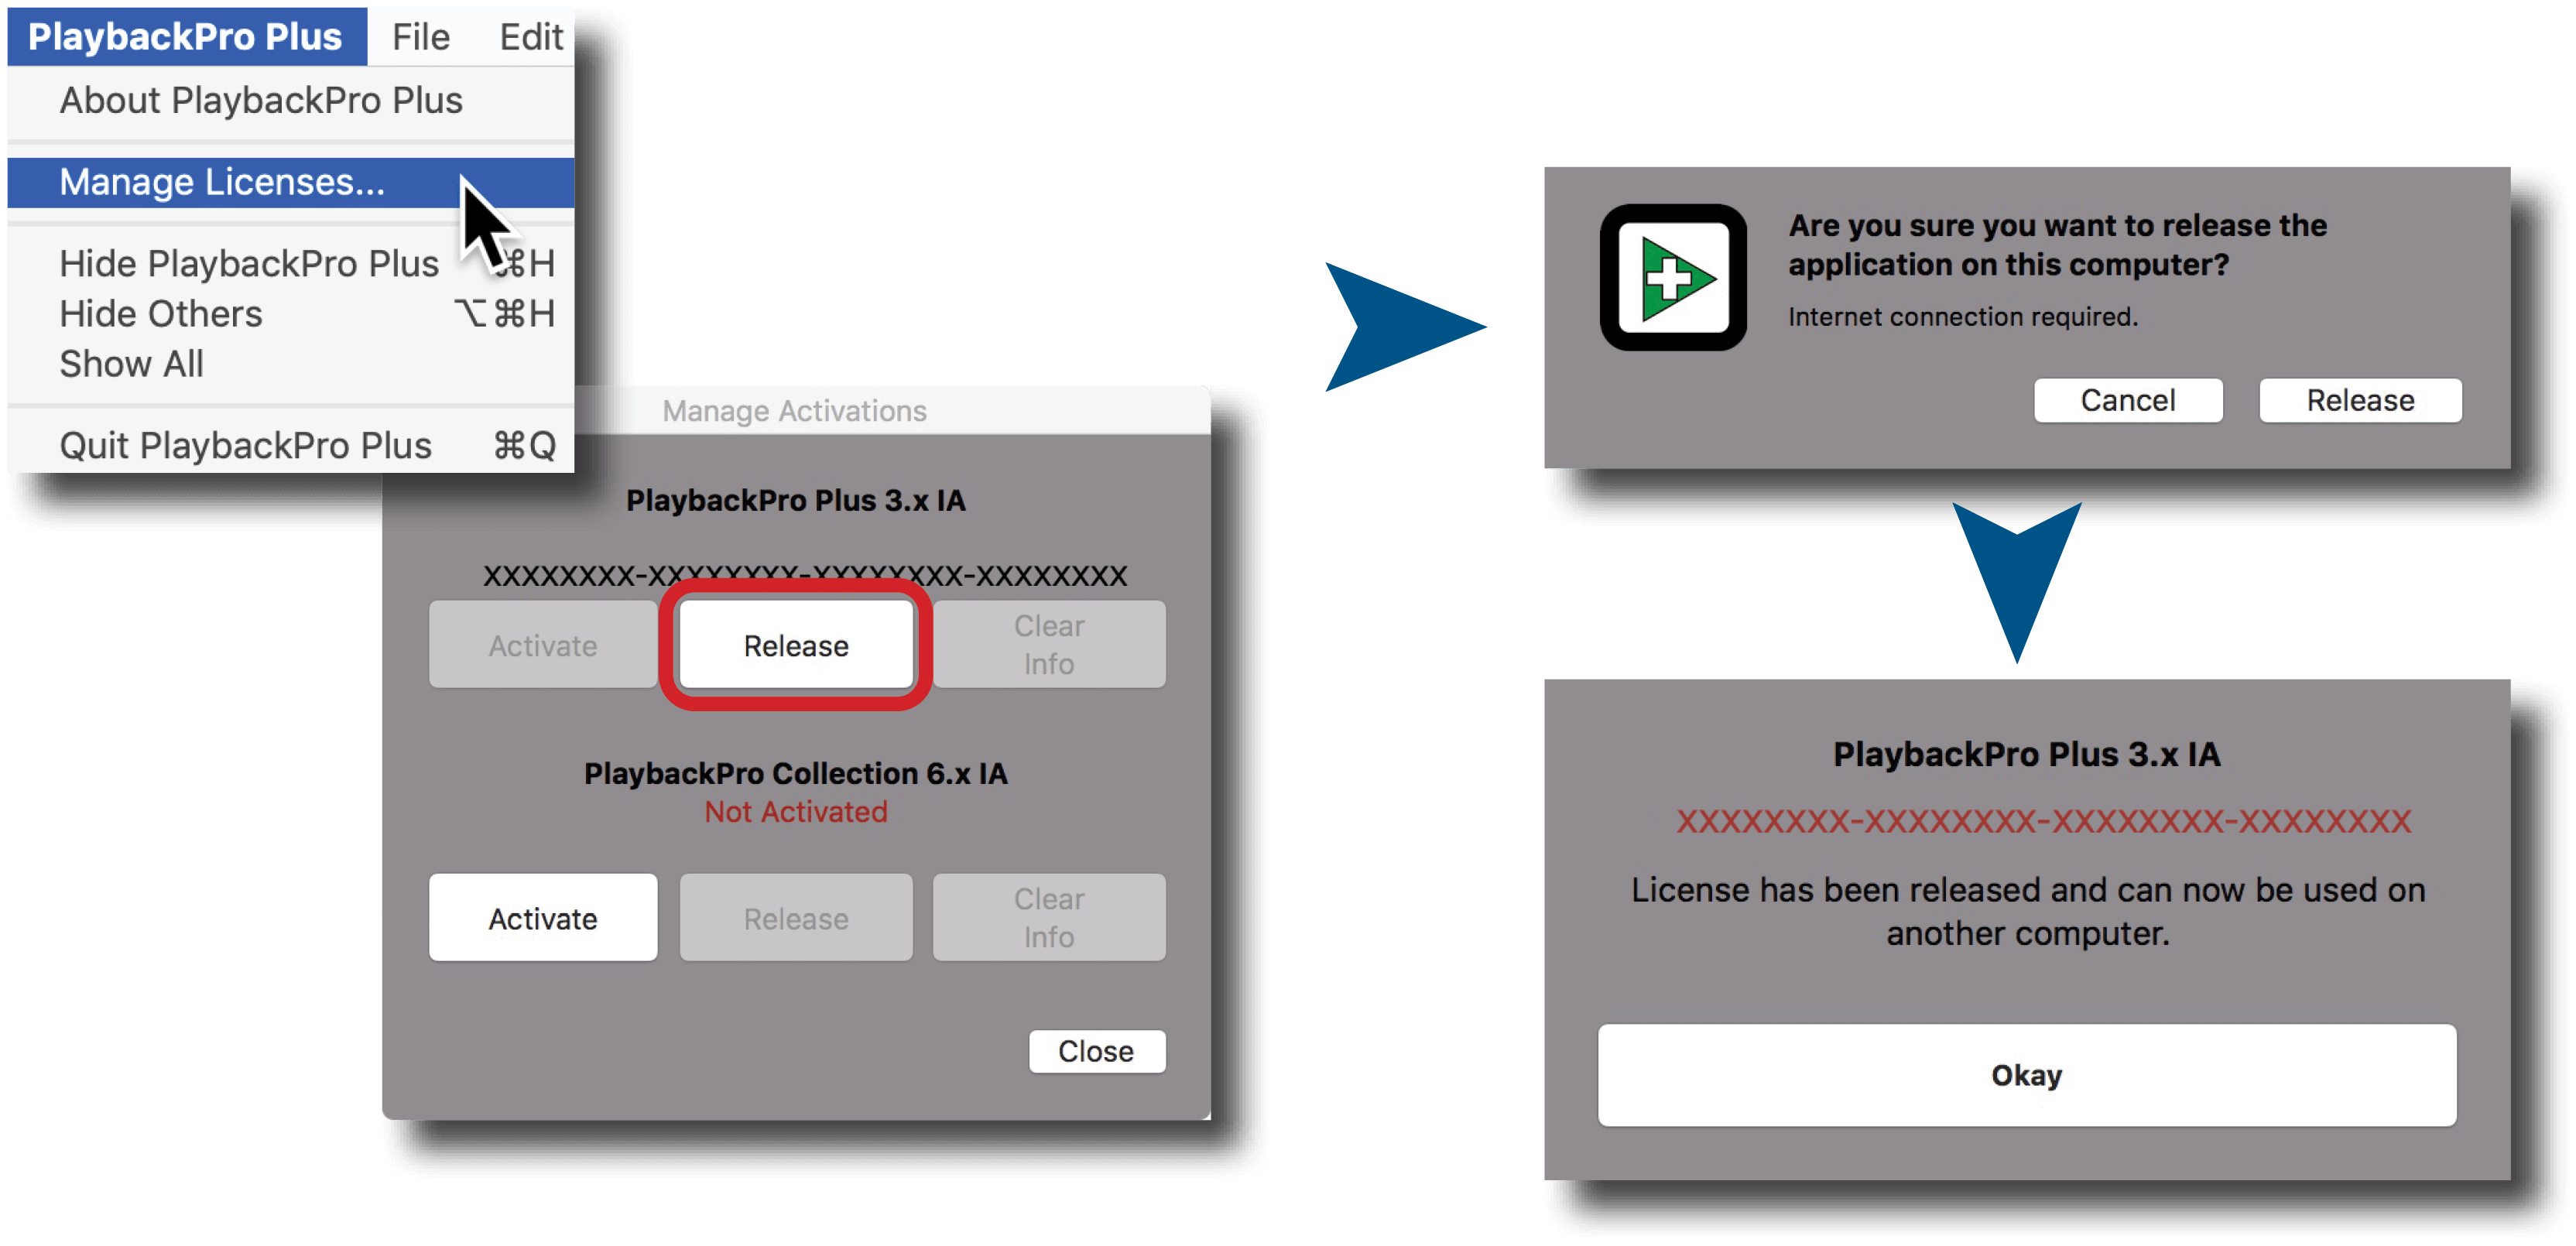Screen dimensions: 2576x1246
Task: Select Show All menu item
Action: 290,364
